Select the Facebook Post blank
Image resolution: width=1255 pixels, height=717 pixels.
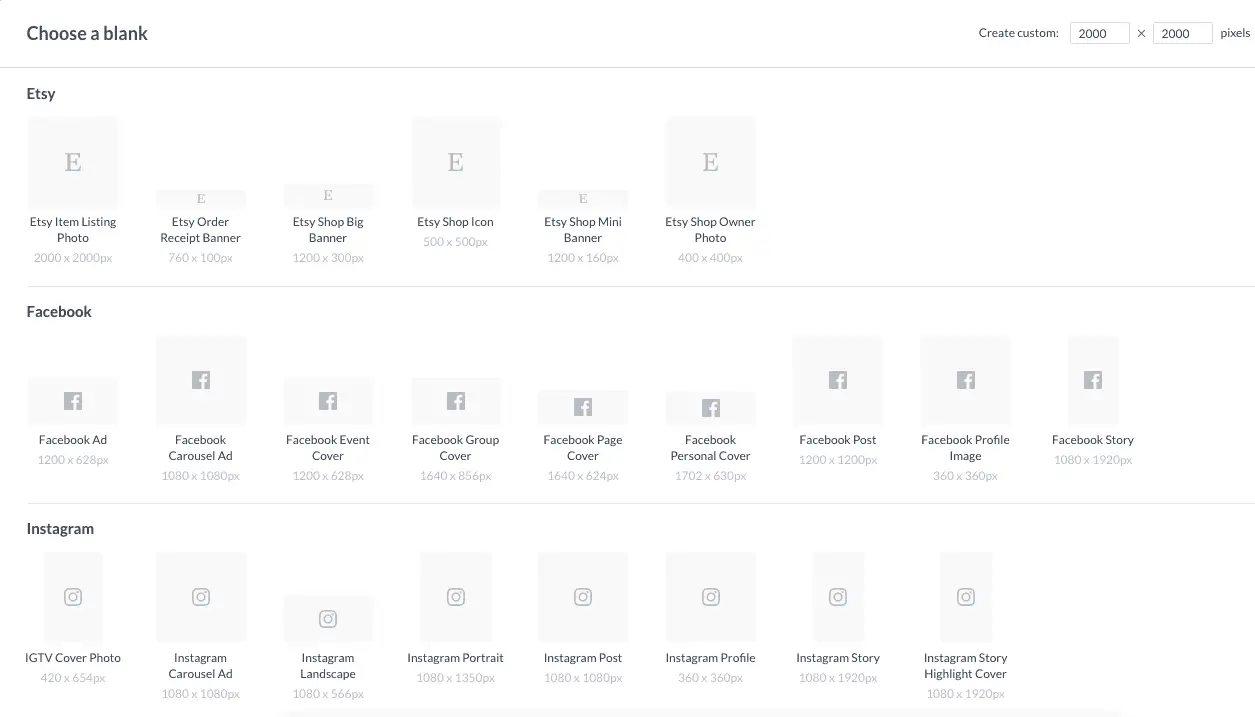pyautogui.click(x=838, y=380)
